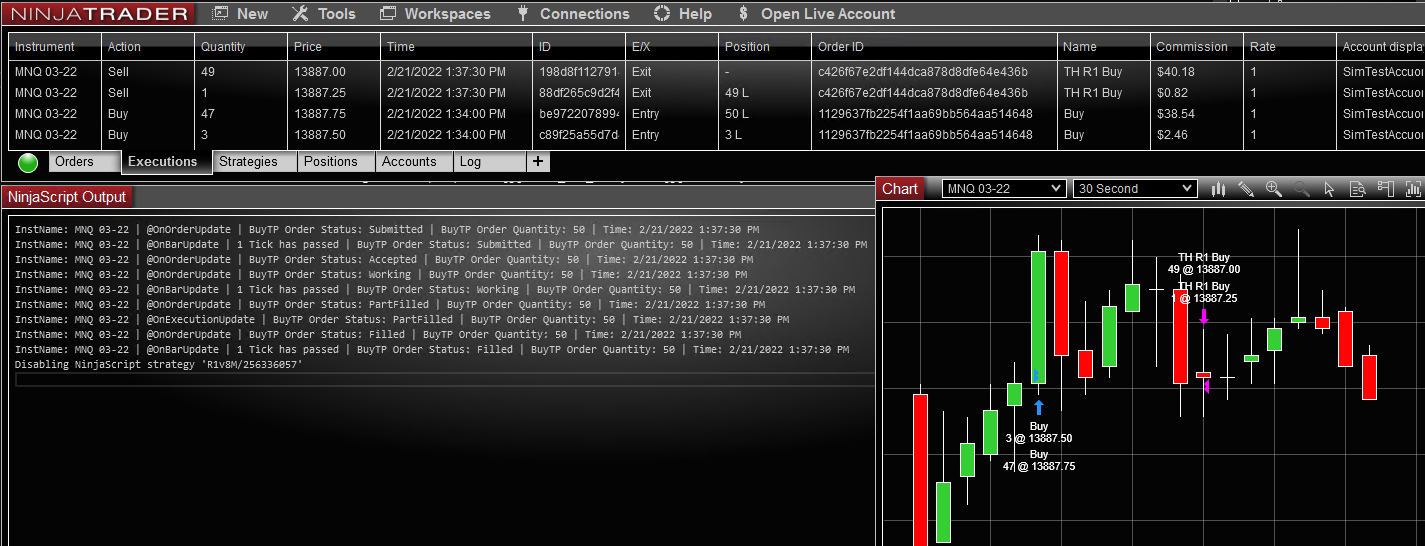The width and height of the screenshot is (1425, 546).
Task: Sort by Instrument column header
Action: tap(55, 47)
